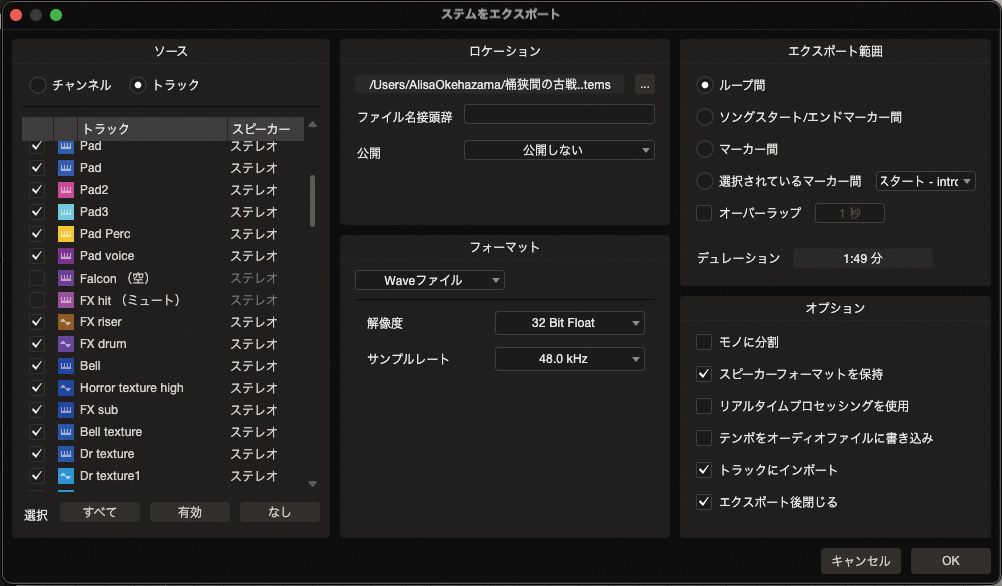Screen dimensions: 1002x586
Task: Toggle エクスポート後閉じる checkbox
Action: (x=704, y=502)
